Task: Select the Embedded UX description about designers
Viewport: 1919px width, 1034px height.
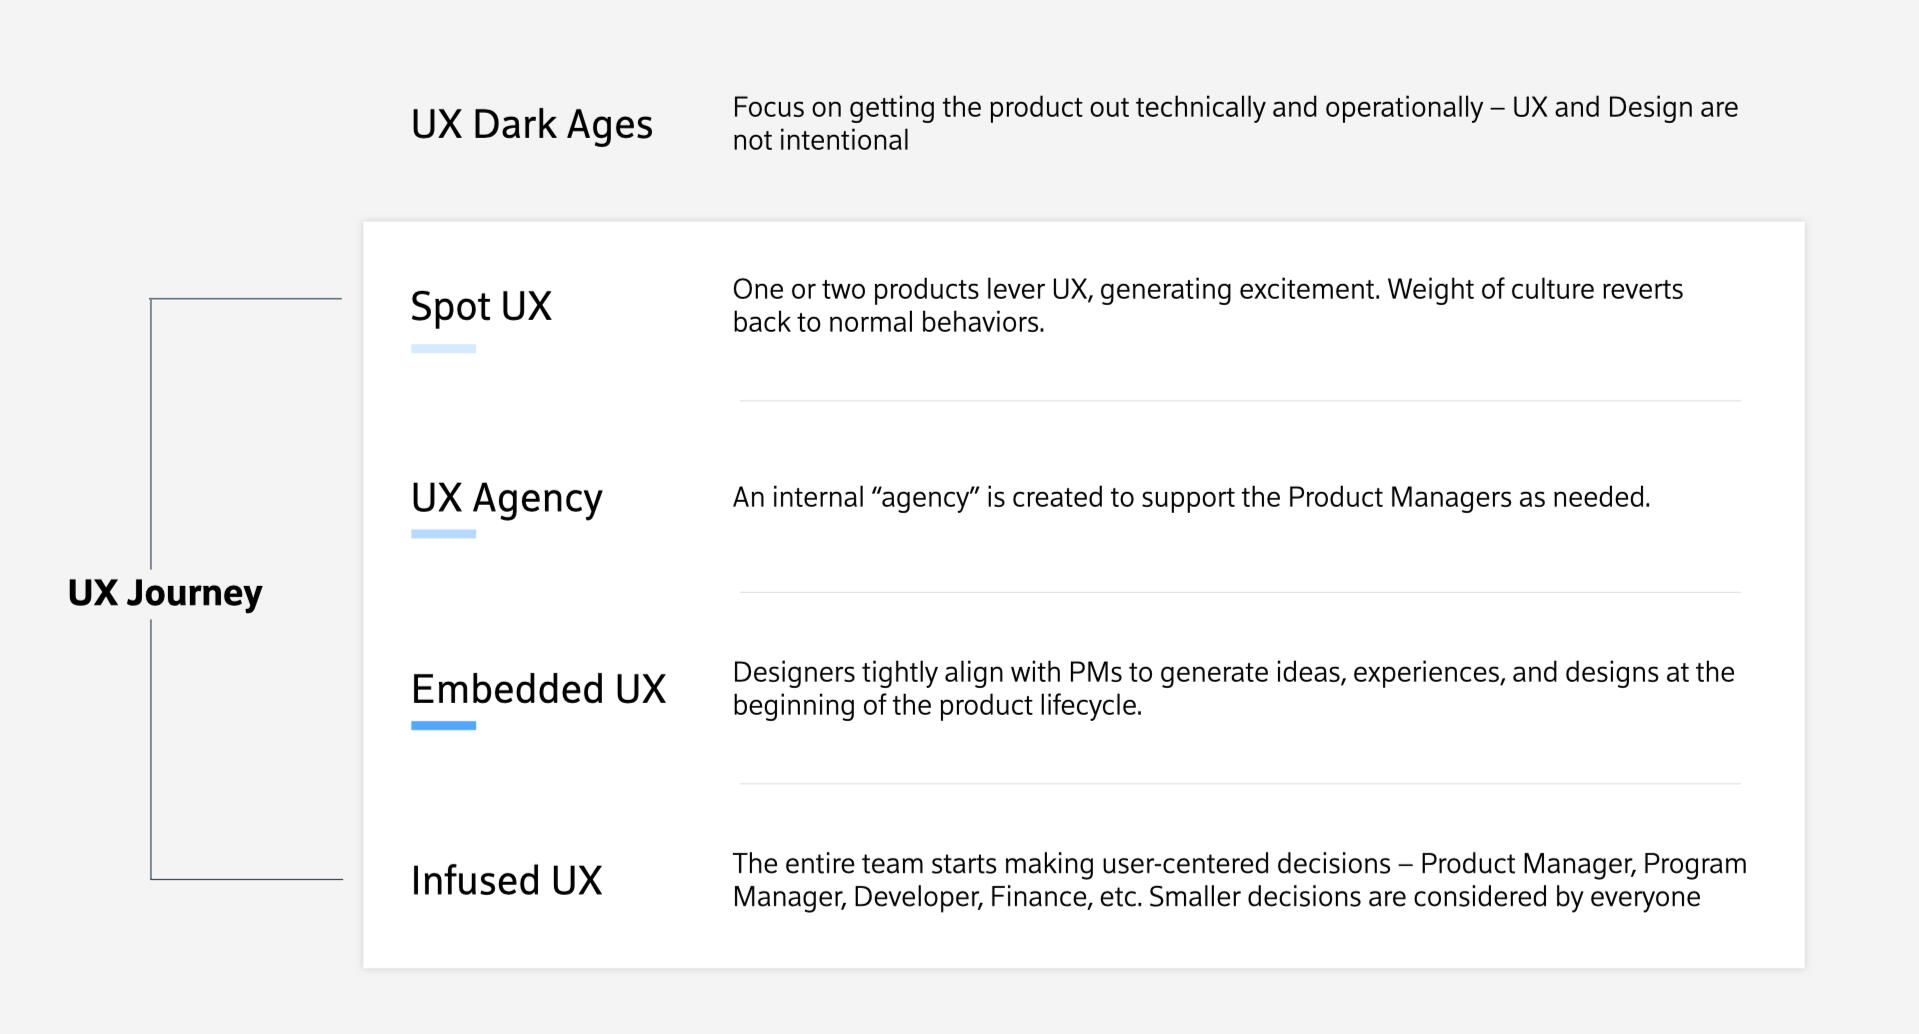Action: [1233, 688]
